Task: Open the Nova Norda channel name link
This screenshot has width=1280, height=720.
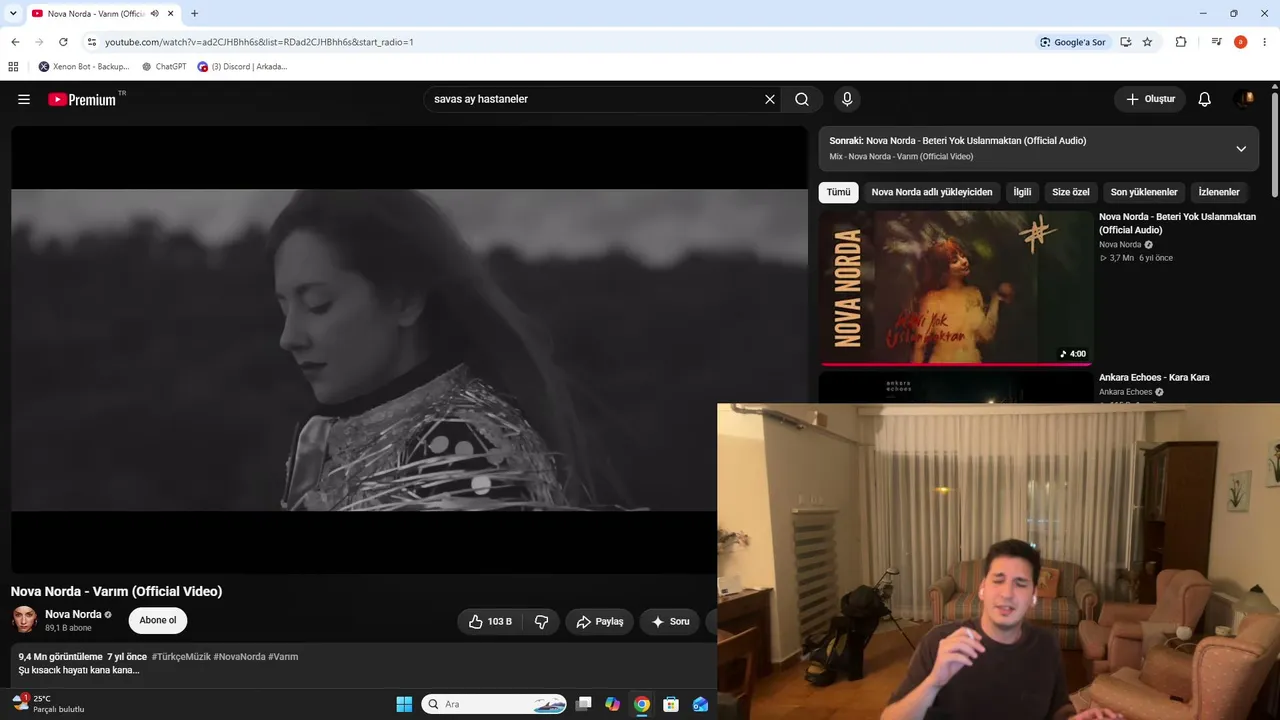Action: (73, 614)
